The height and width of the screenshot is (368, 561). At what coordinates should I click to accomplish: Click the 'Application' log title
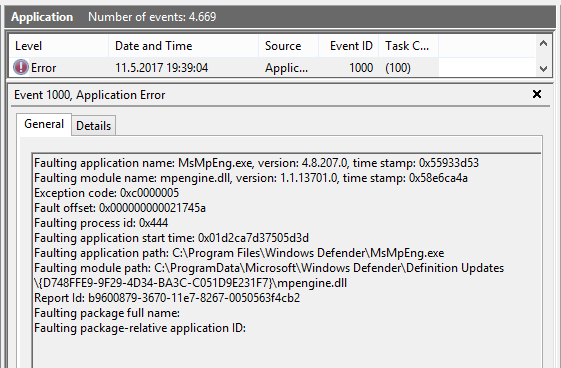click(x=42, y=17)
